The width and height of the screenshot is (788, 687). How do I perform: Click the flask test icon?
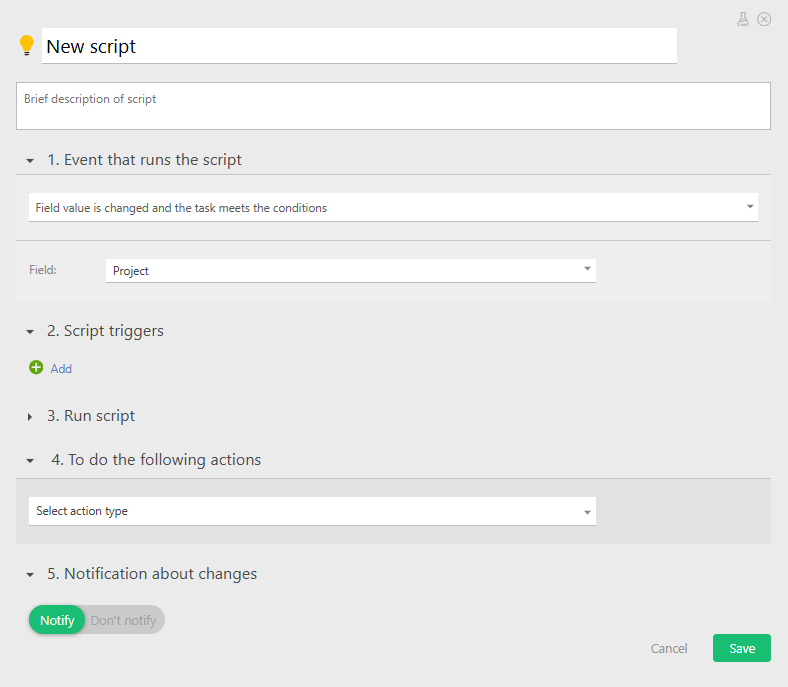coord(743,19)
